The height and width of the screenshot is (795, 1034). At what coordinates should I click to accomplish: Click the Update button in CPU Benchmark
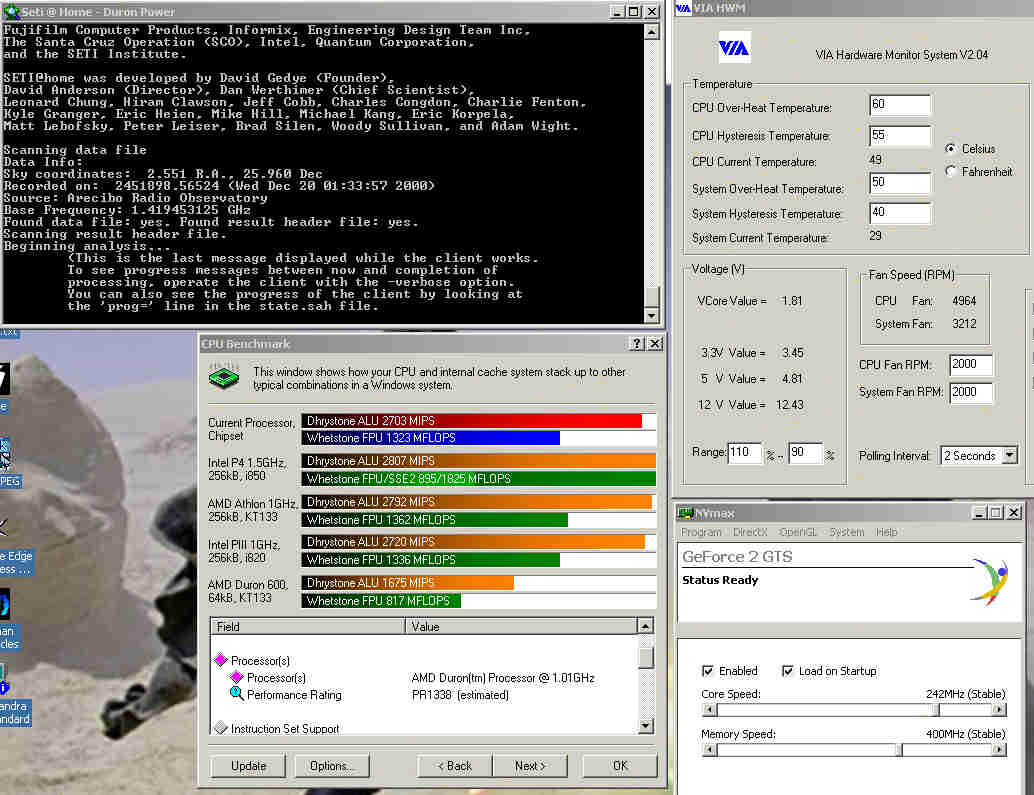click(x=249, y=766)
